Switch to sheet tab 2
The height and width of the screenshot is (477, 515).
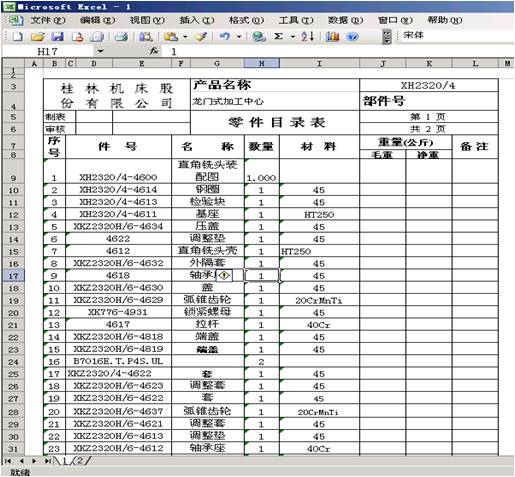tap(80, 461)
